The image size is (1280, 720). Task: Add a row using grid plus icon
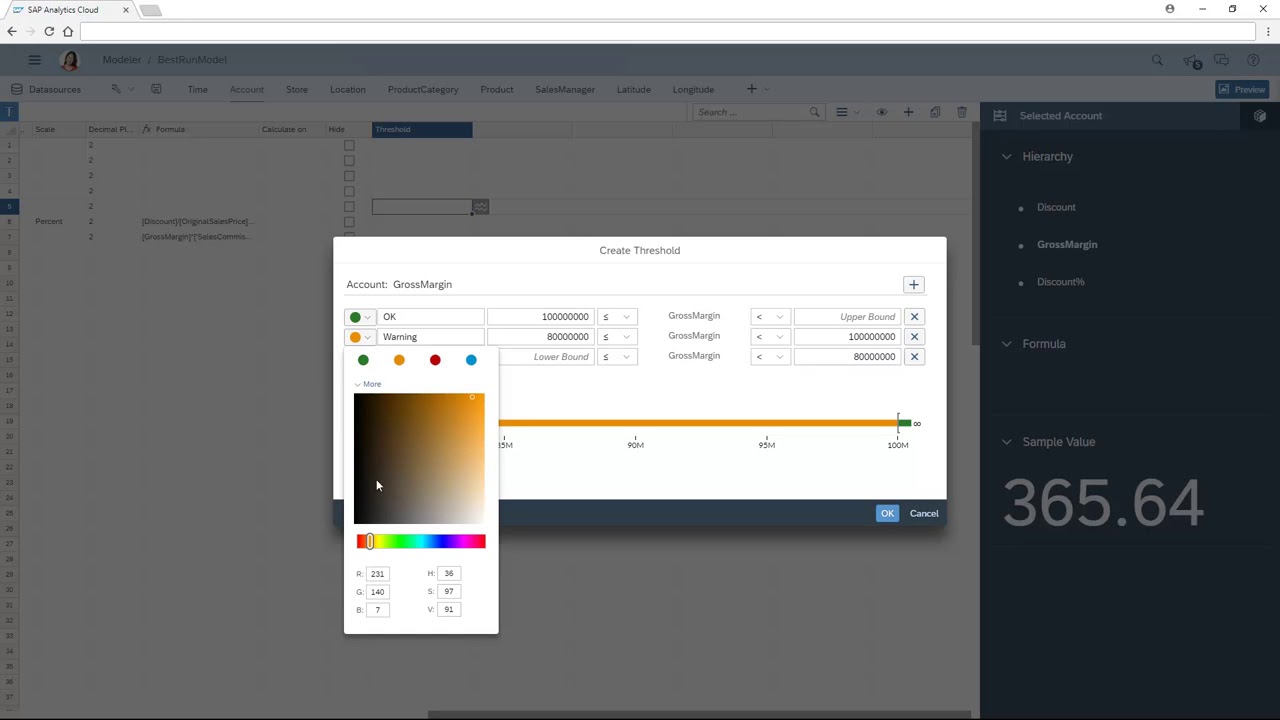tap(908, 112)
